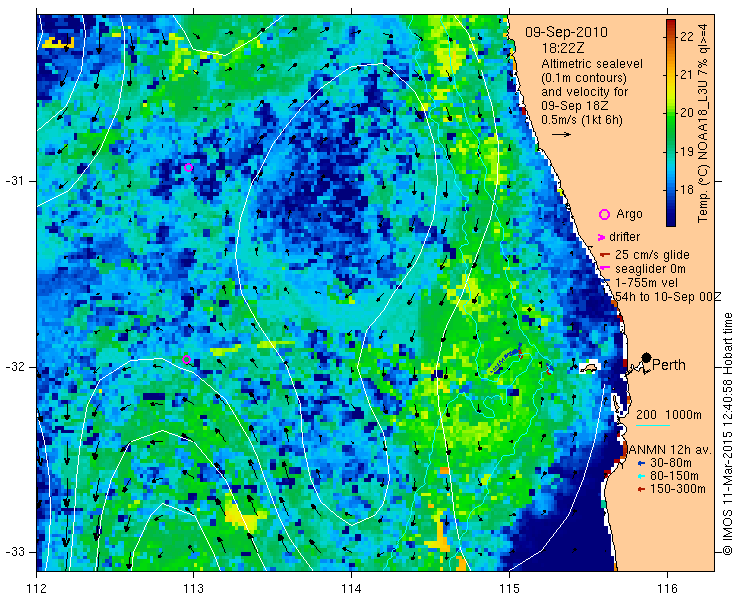Click the magenta seaglider 0m legend symbol

click(604, 269)
